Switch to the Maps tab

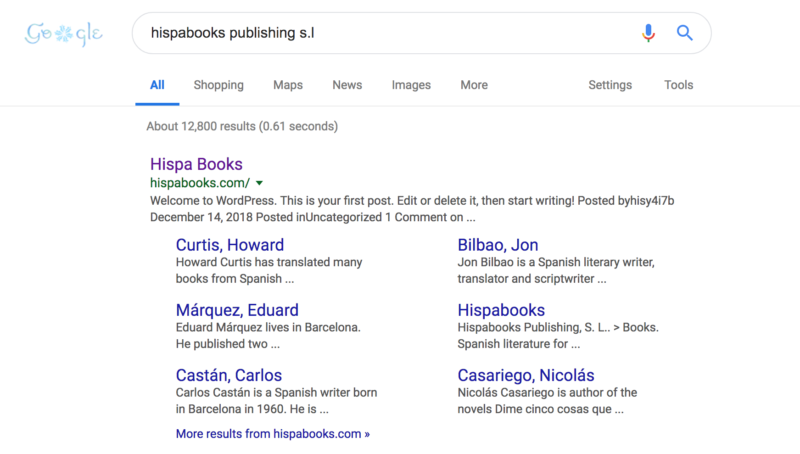(x=288, y=85)
